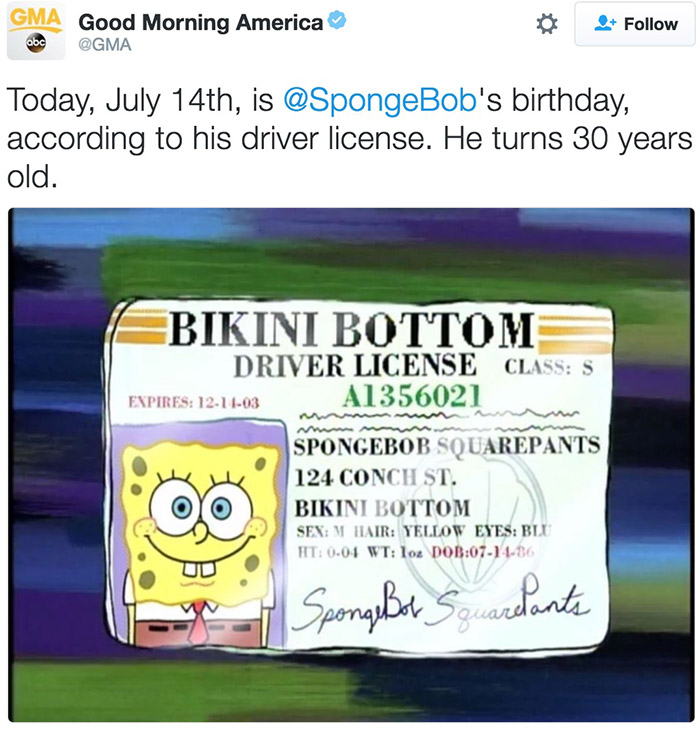Click the printed SPONGEBOB SQUAREPANTS name

[x=447, y=443]
